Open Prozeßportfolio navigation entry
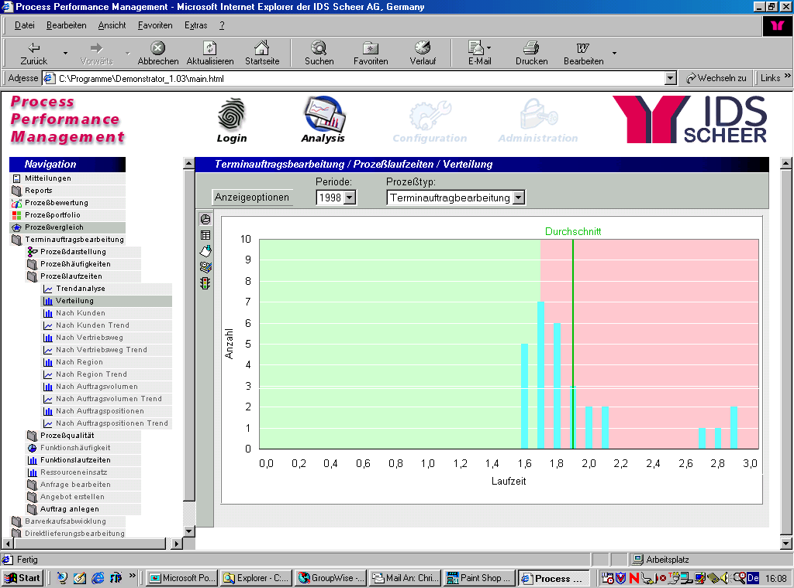Viewport: 794px width, 588px height. tap(67, 215)
